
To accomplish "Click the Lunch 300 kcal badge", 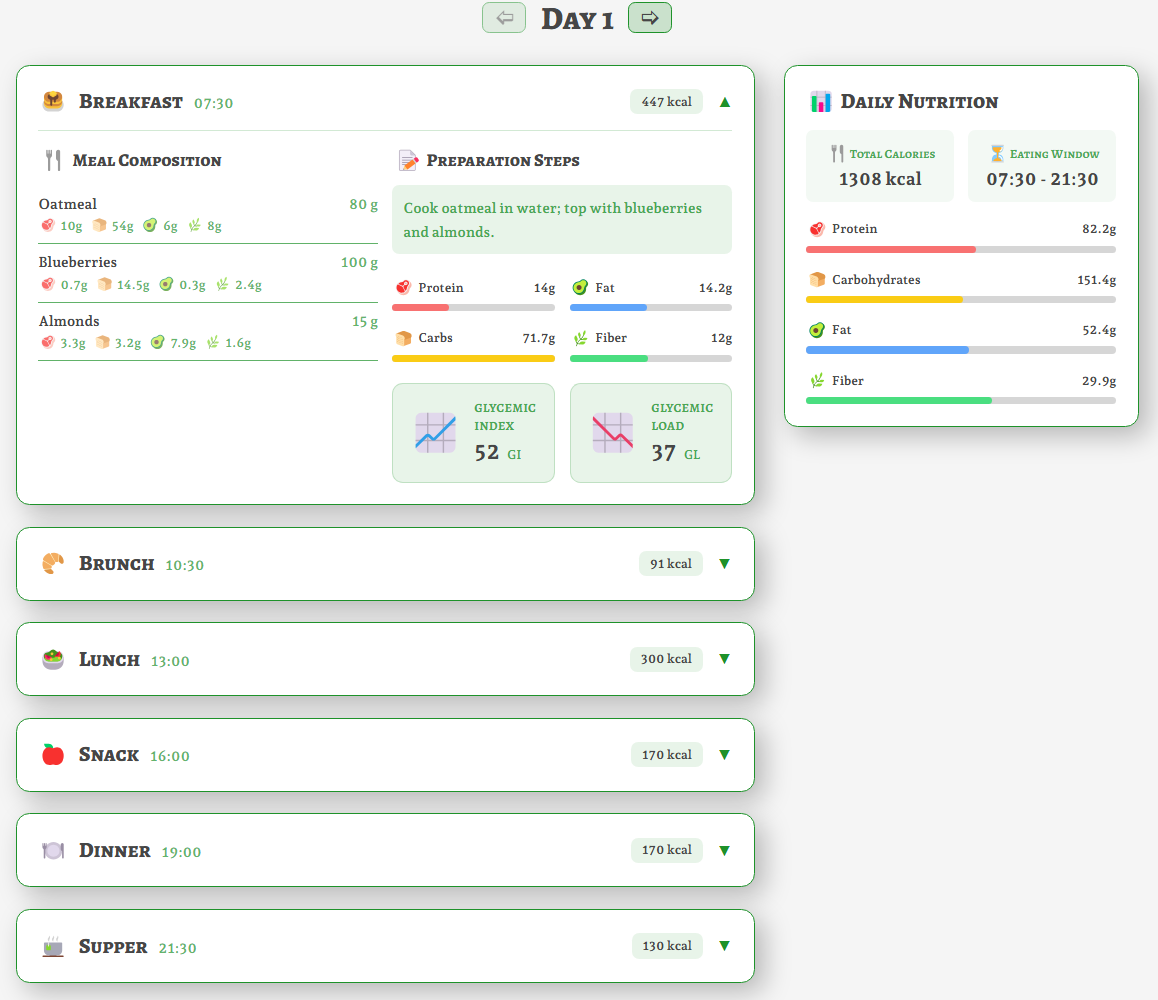I will (666, 659).
